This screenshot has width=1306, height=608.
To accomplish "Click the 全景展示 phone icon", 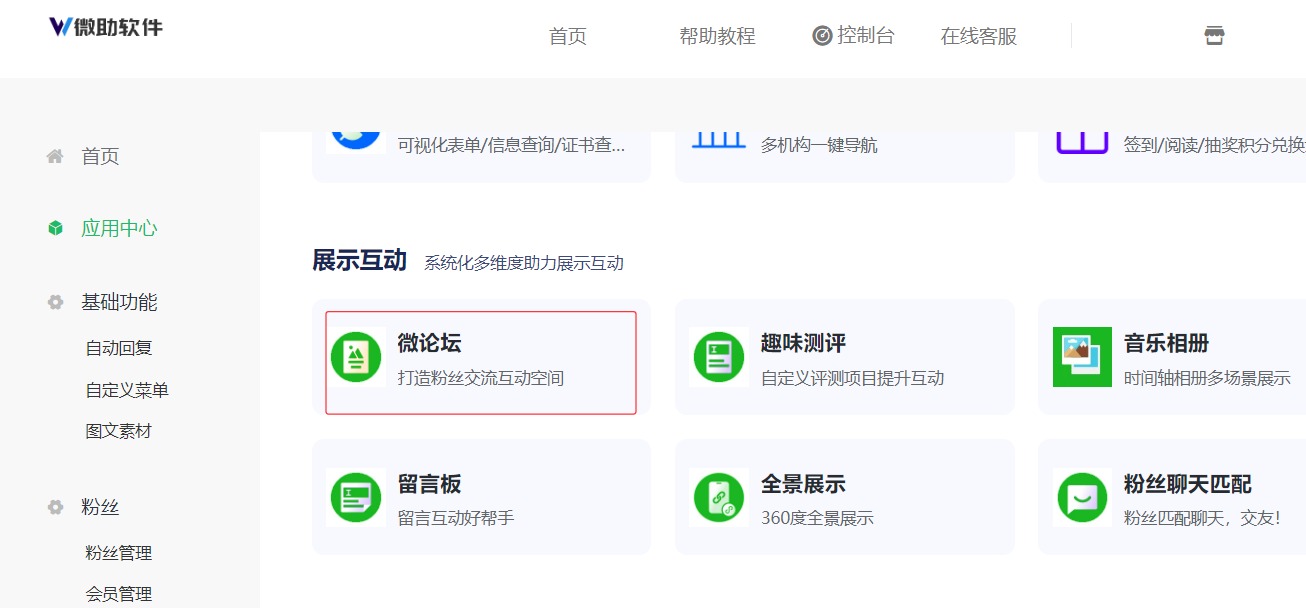I will point(719,497).
